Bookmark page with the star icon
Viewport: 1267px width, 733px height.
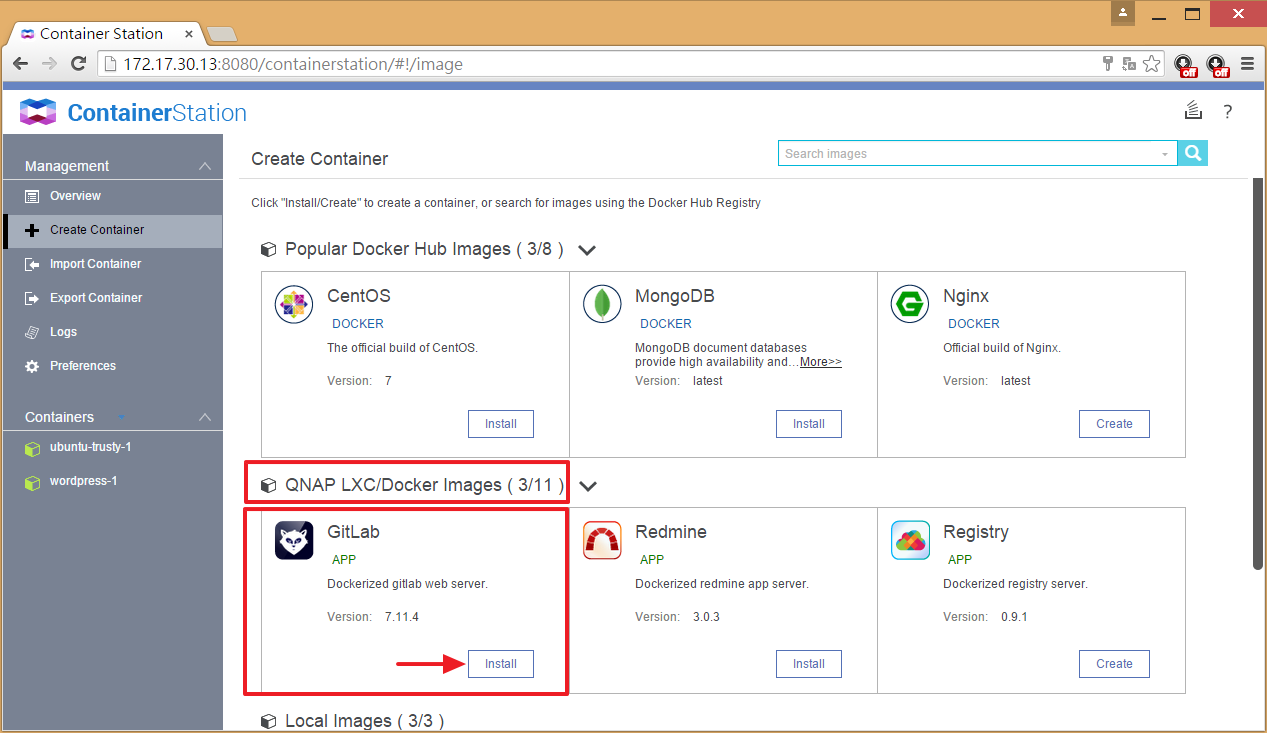[1152, 64]
